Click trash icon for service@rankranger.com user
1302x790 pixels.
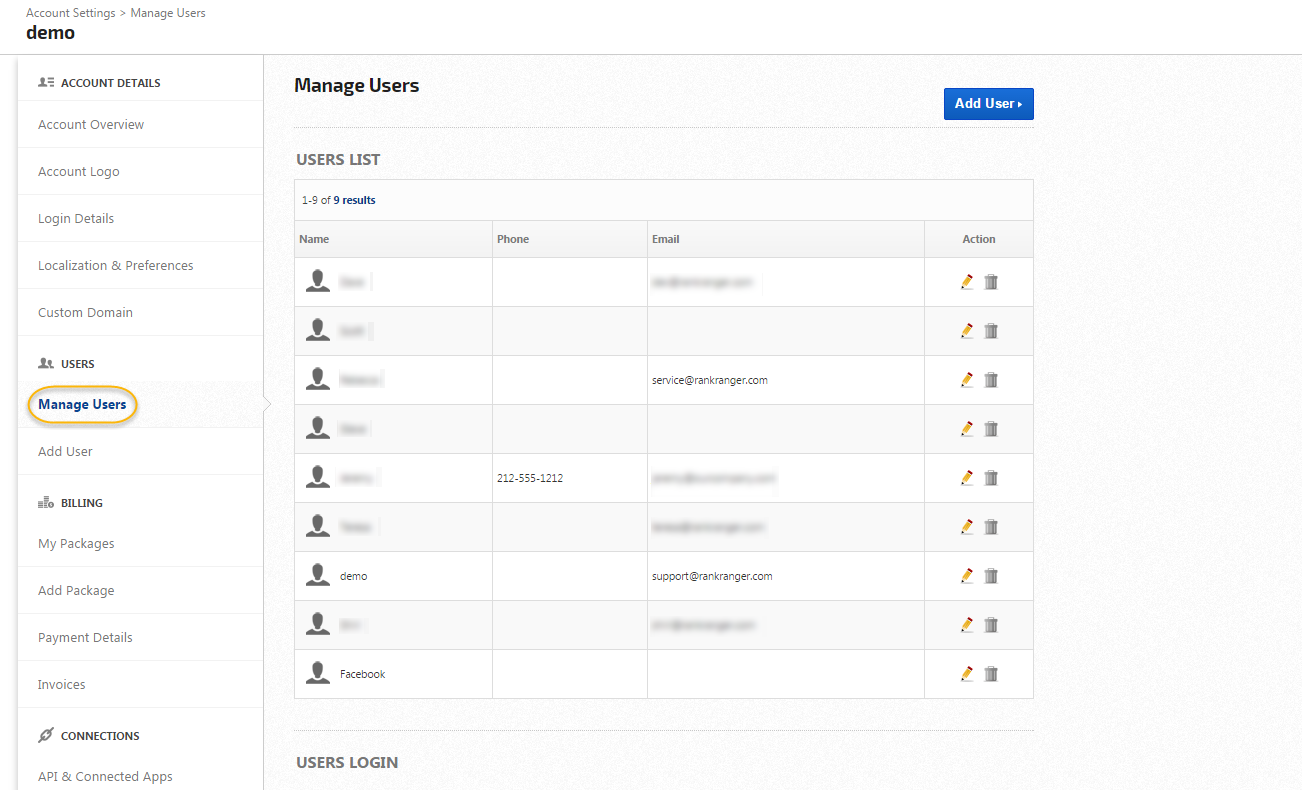[x=991, y=380]
